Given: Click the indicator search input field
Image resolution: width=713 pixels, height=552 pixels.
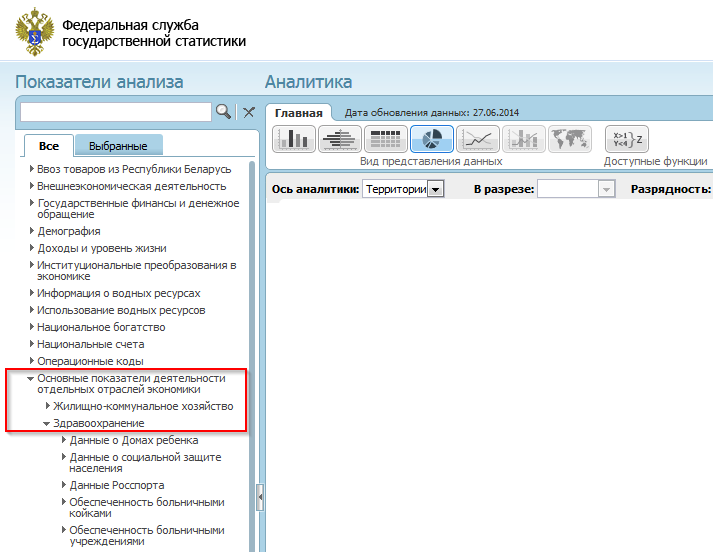Looking at the screenshot, I should (116, 112).
